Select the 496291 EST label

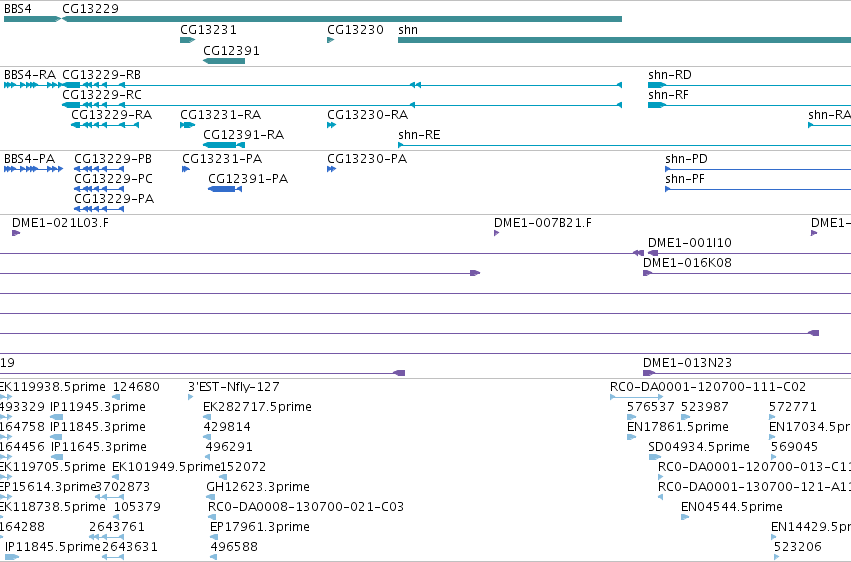click(229, 447)
